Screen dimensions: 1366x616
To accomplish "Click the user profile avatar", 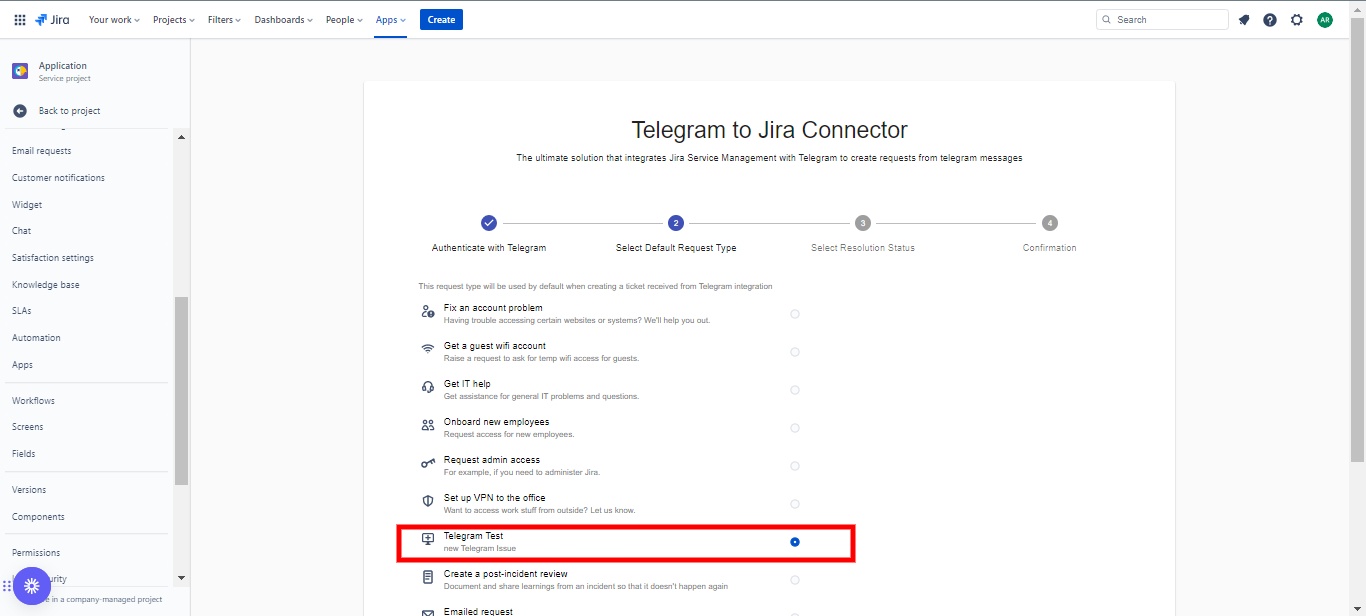I will 1325,20.
